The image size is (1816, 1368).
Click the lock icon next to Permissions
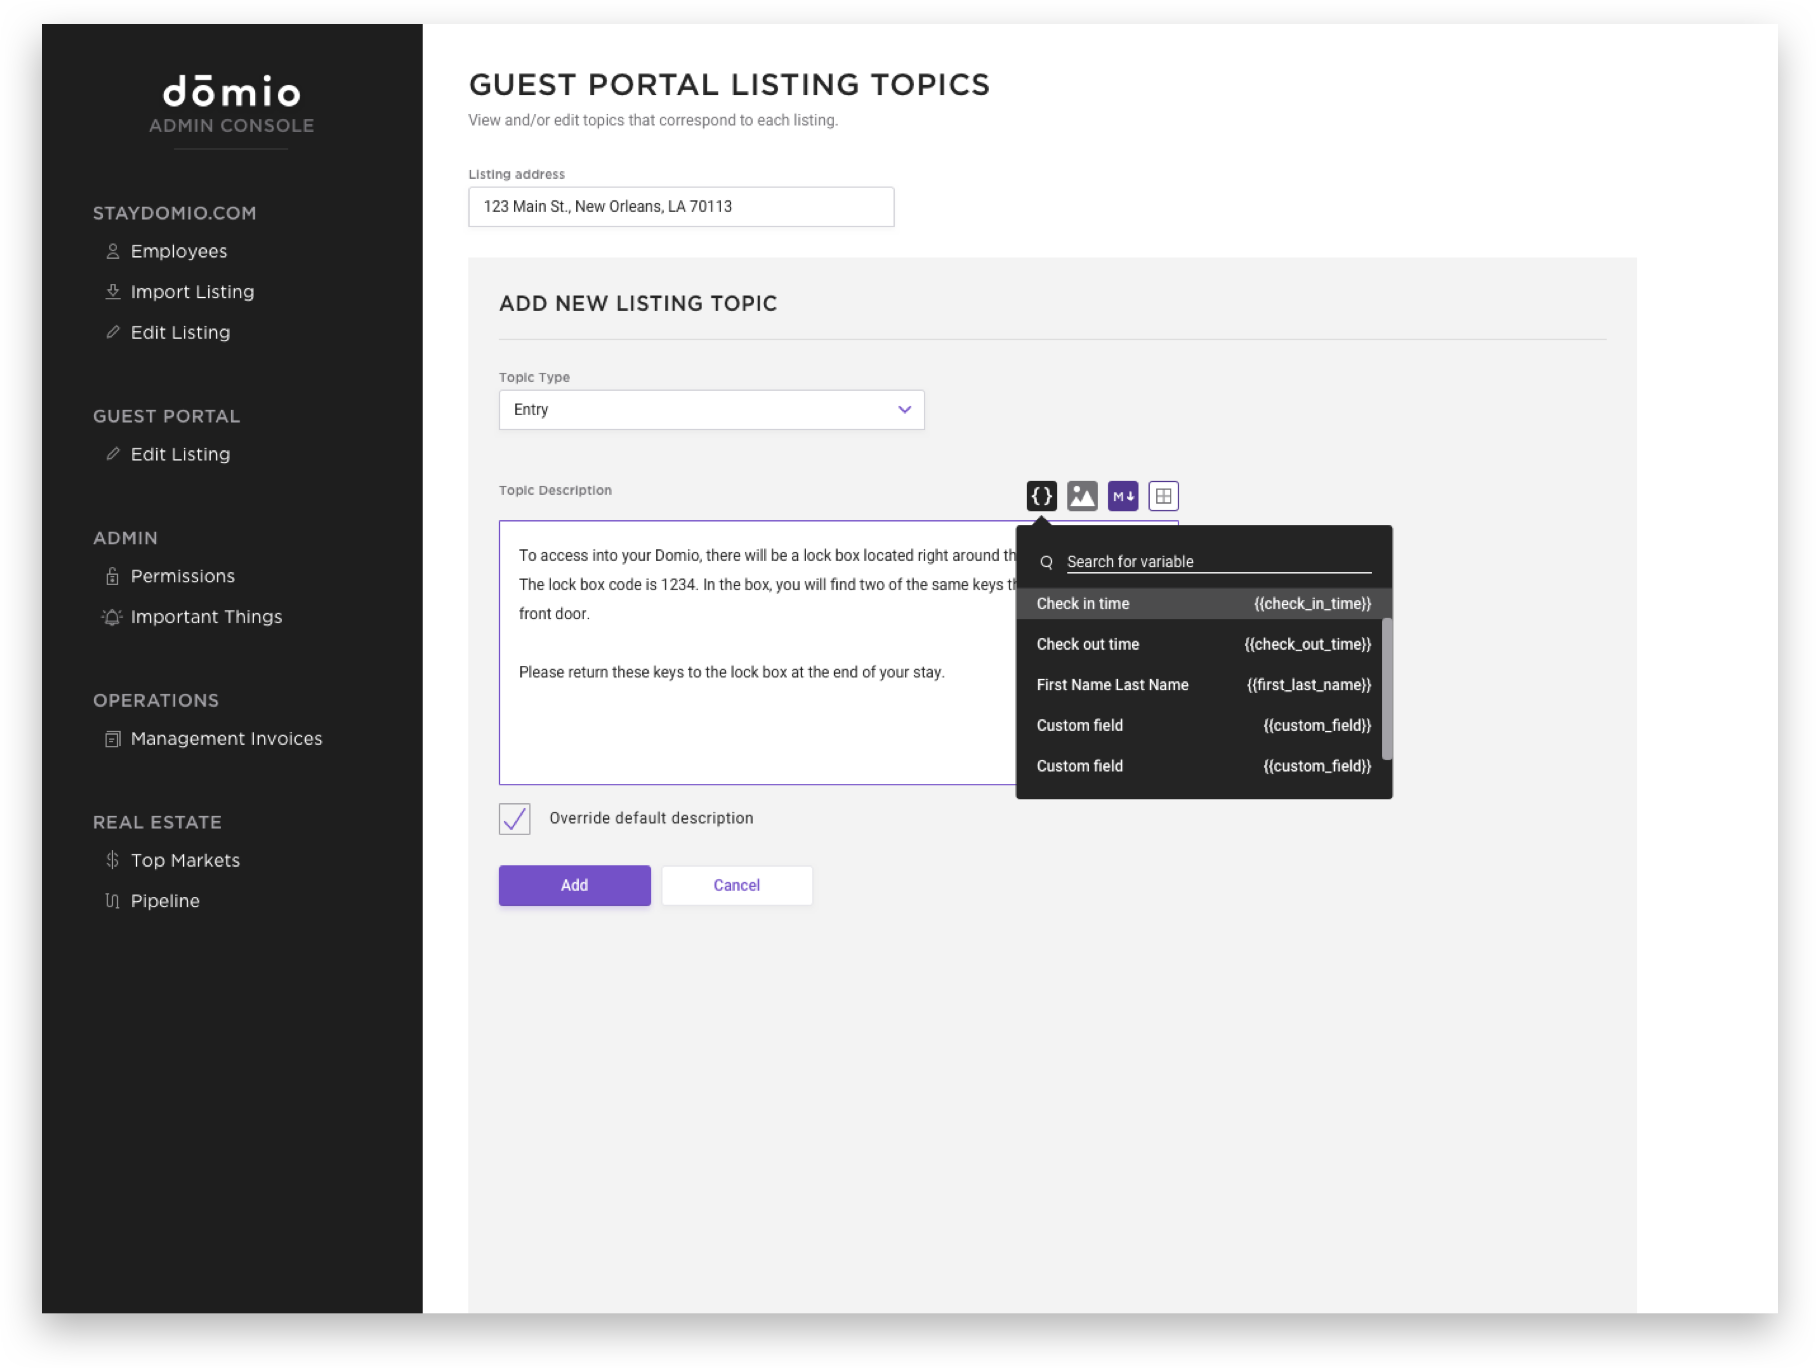tap(112, 576)
